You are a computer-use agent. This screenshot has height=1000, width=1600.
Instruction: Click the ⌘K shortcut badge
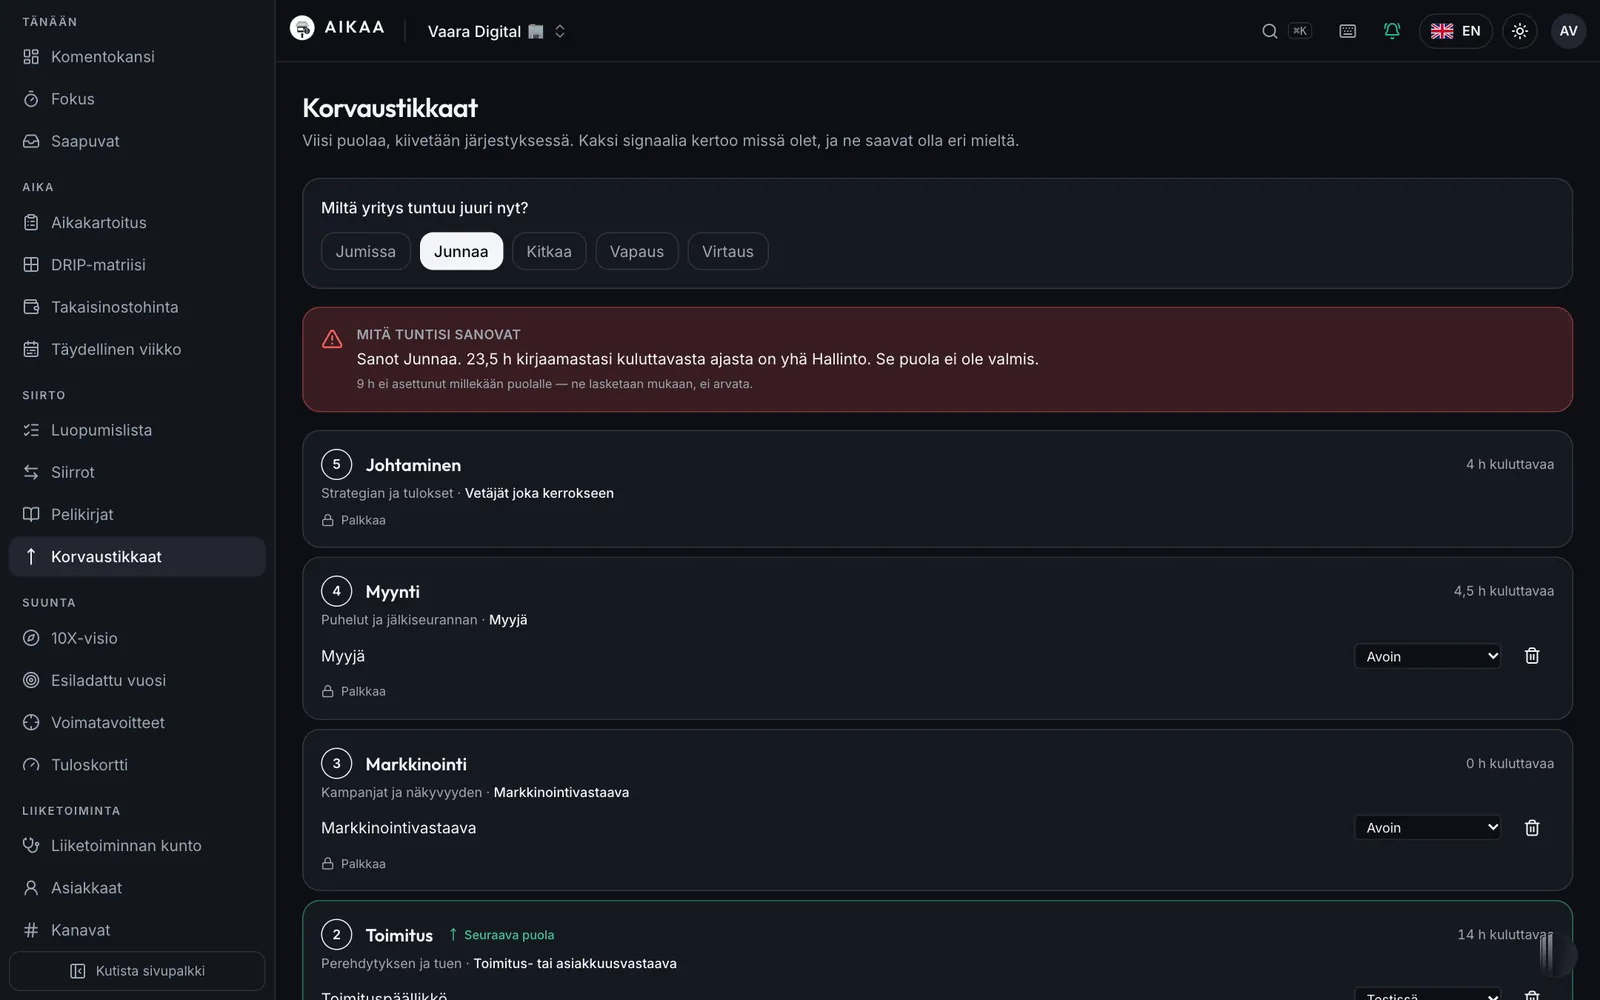coord(1300,31)
